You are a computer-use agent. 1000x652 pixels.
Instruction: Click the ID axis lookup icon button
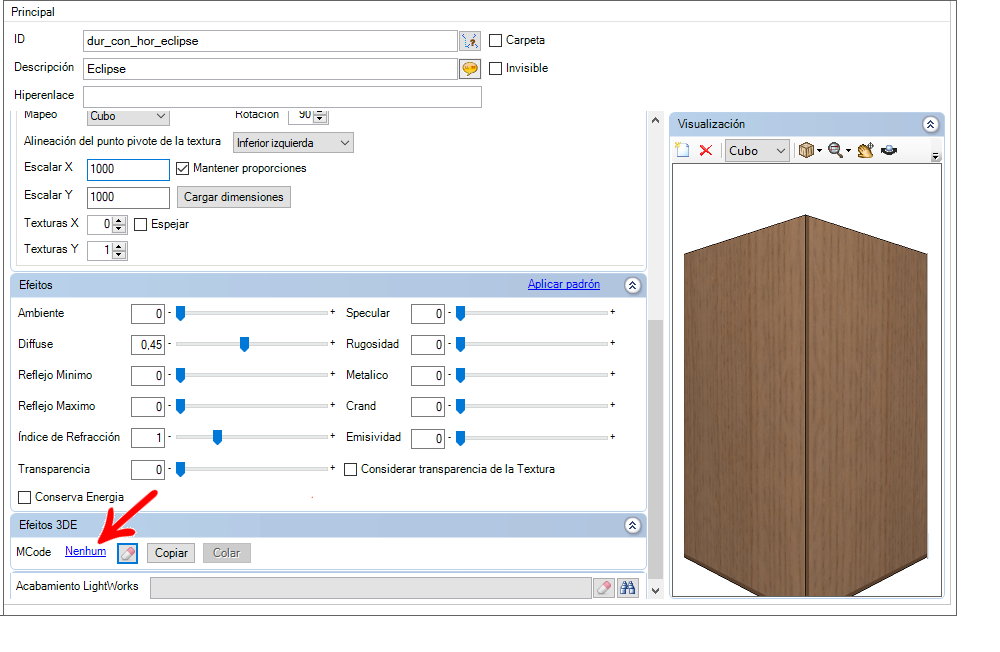click(x=469, y=41)
